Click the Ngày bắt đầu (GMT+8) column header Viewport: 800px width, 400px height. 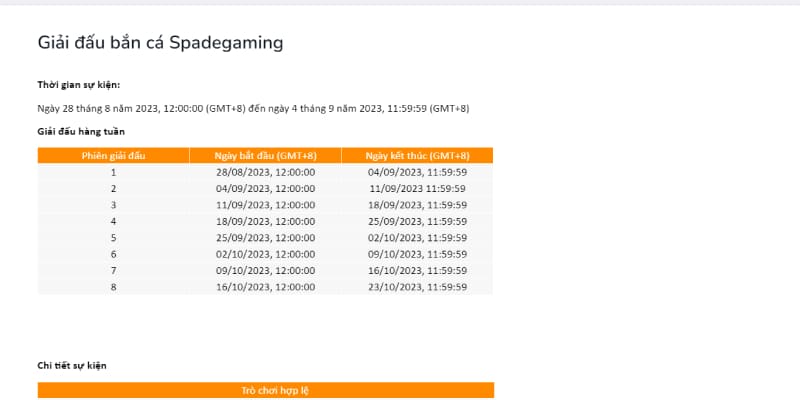click(x=265, y=156)
